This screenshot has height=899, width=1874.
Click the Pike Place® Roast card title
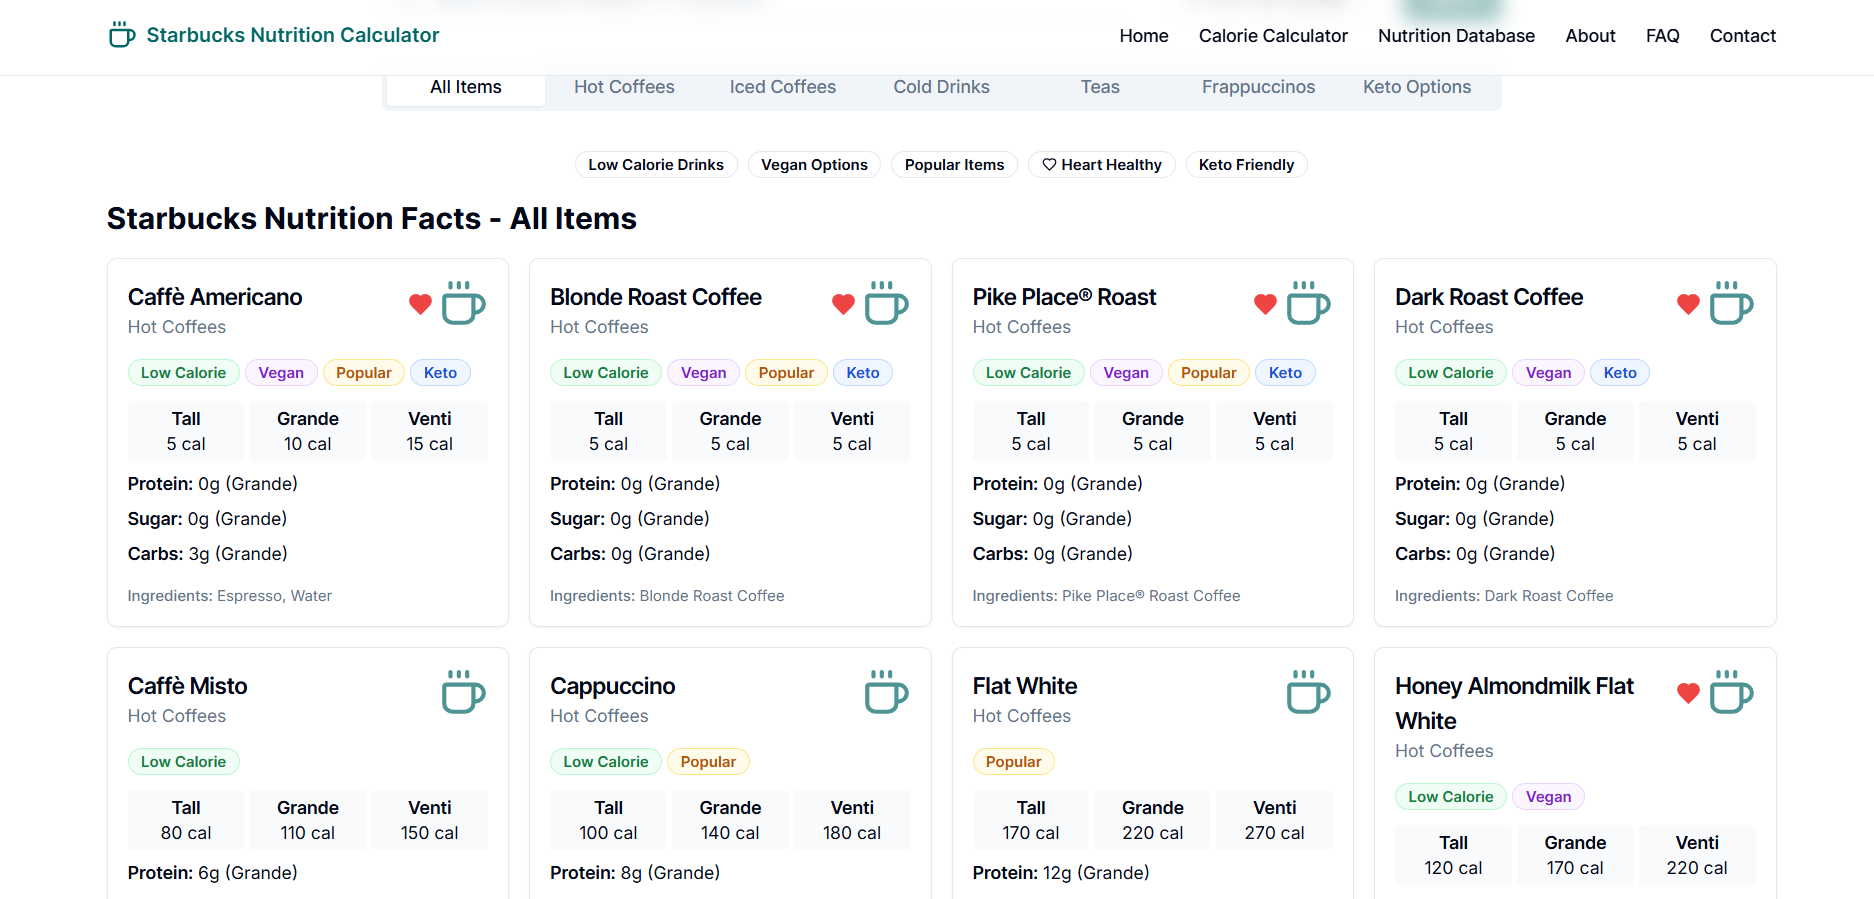(1064, 297)
